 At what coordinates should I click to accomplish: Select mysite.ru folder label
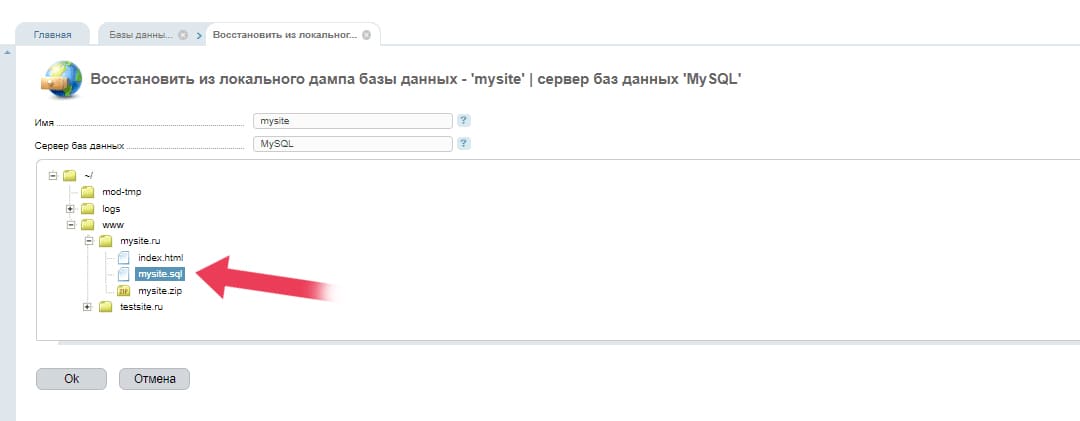click(x=141, y=241)
